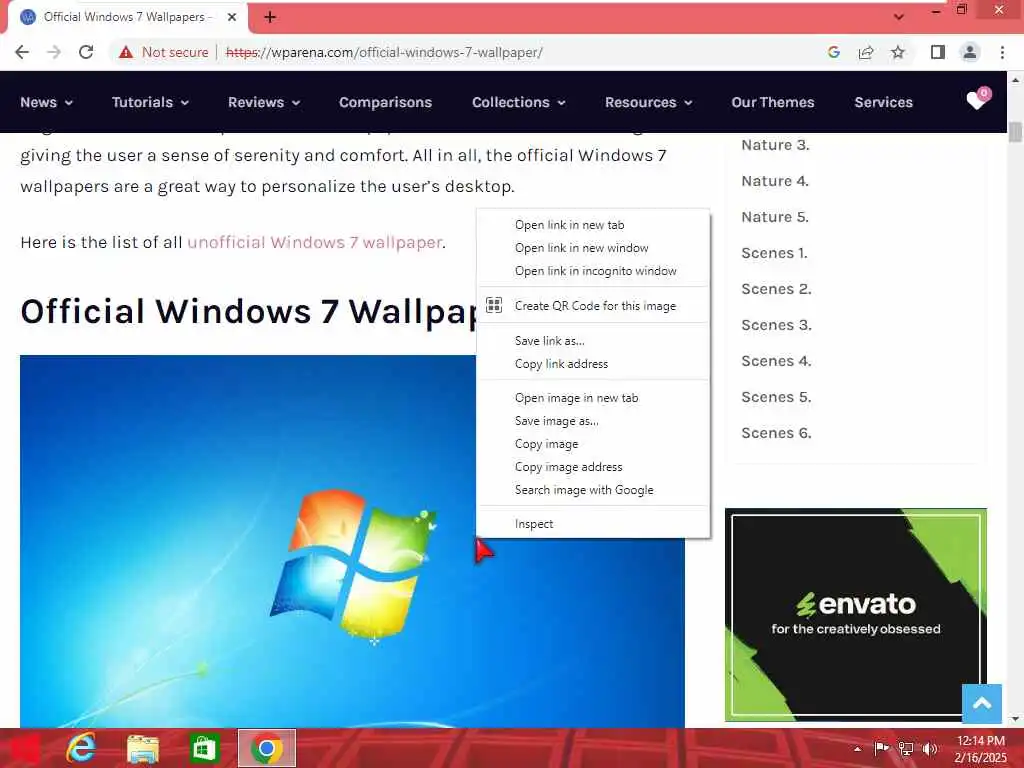Jump to Nature 3. in sidebar

pyautogui.click(x=775, y=145)
